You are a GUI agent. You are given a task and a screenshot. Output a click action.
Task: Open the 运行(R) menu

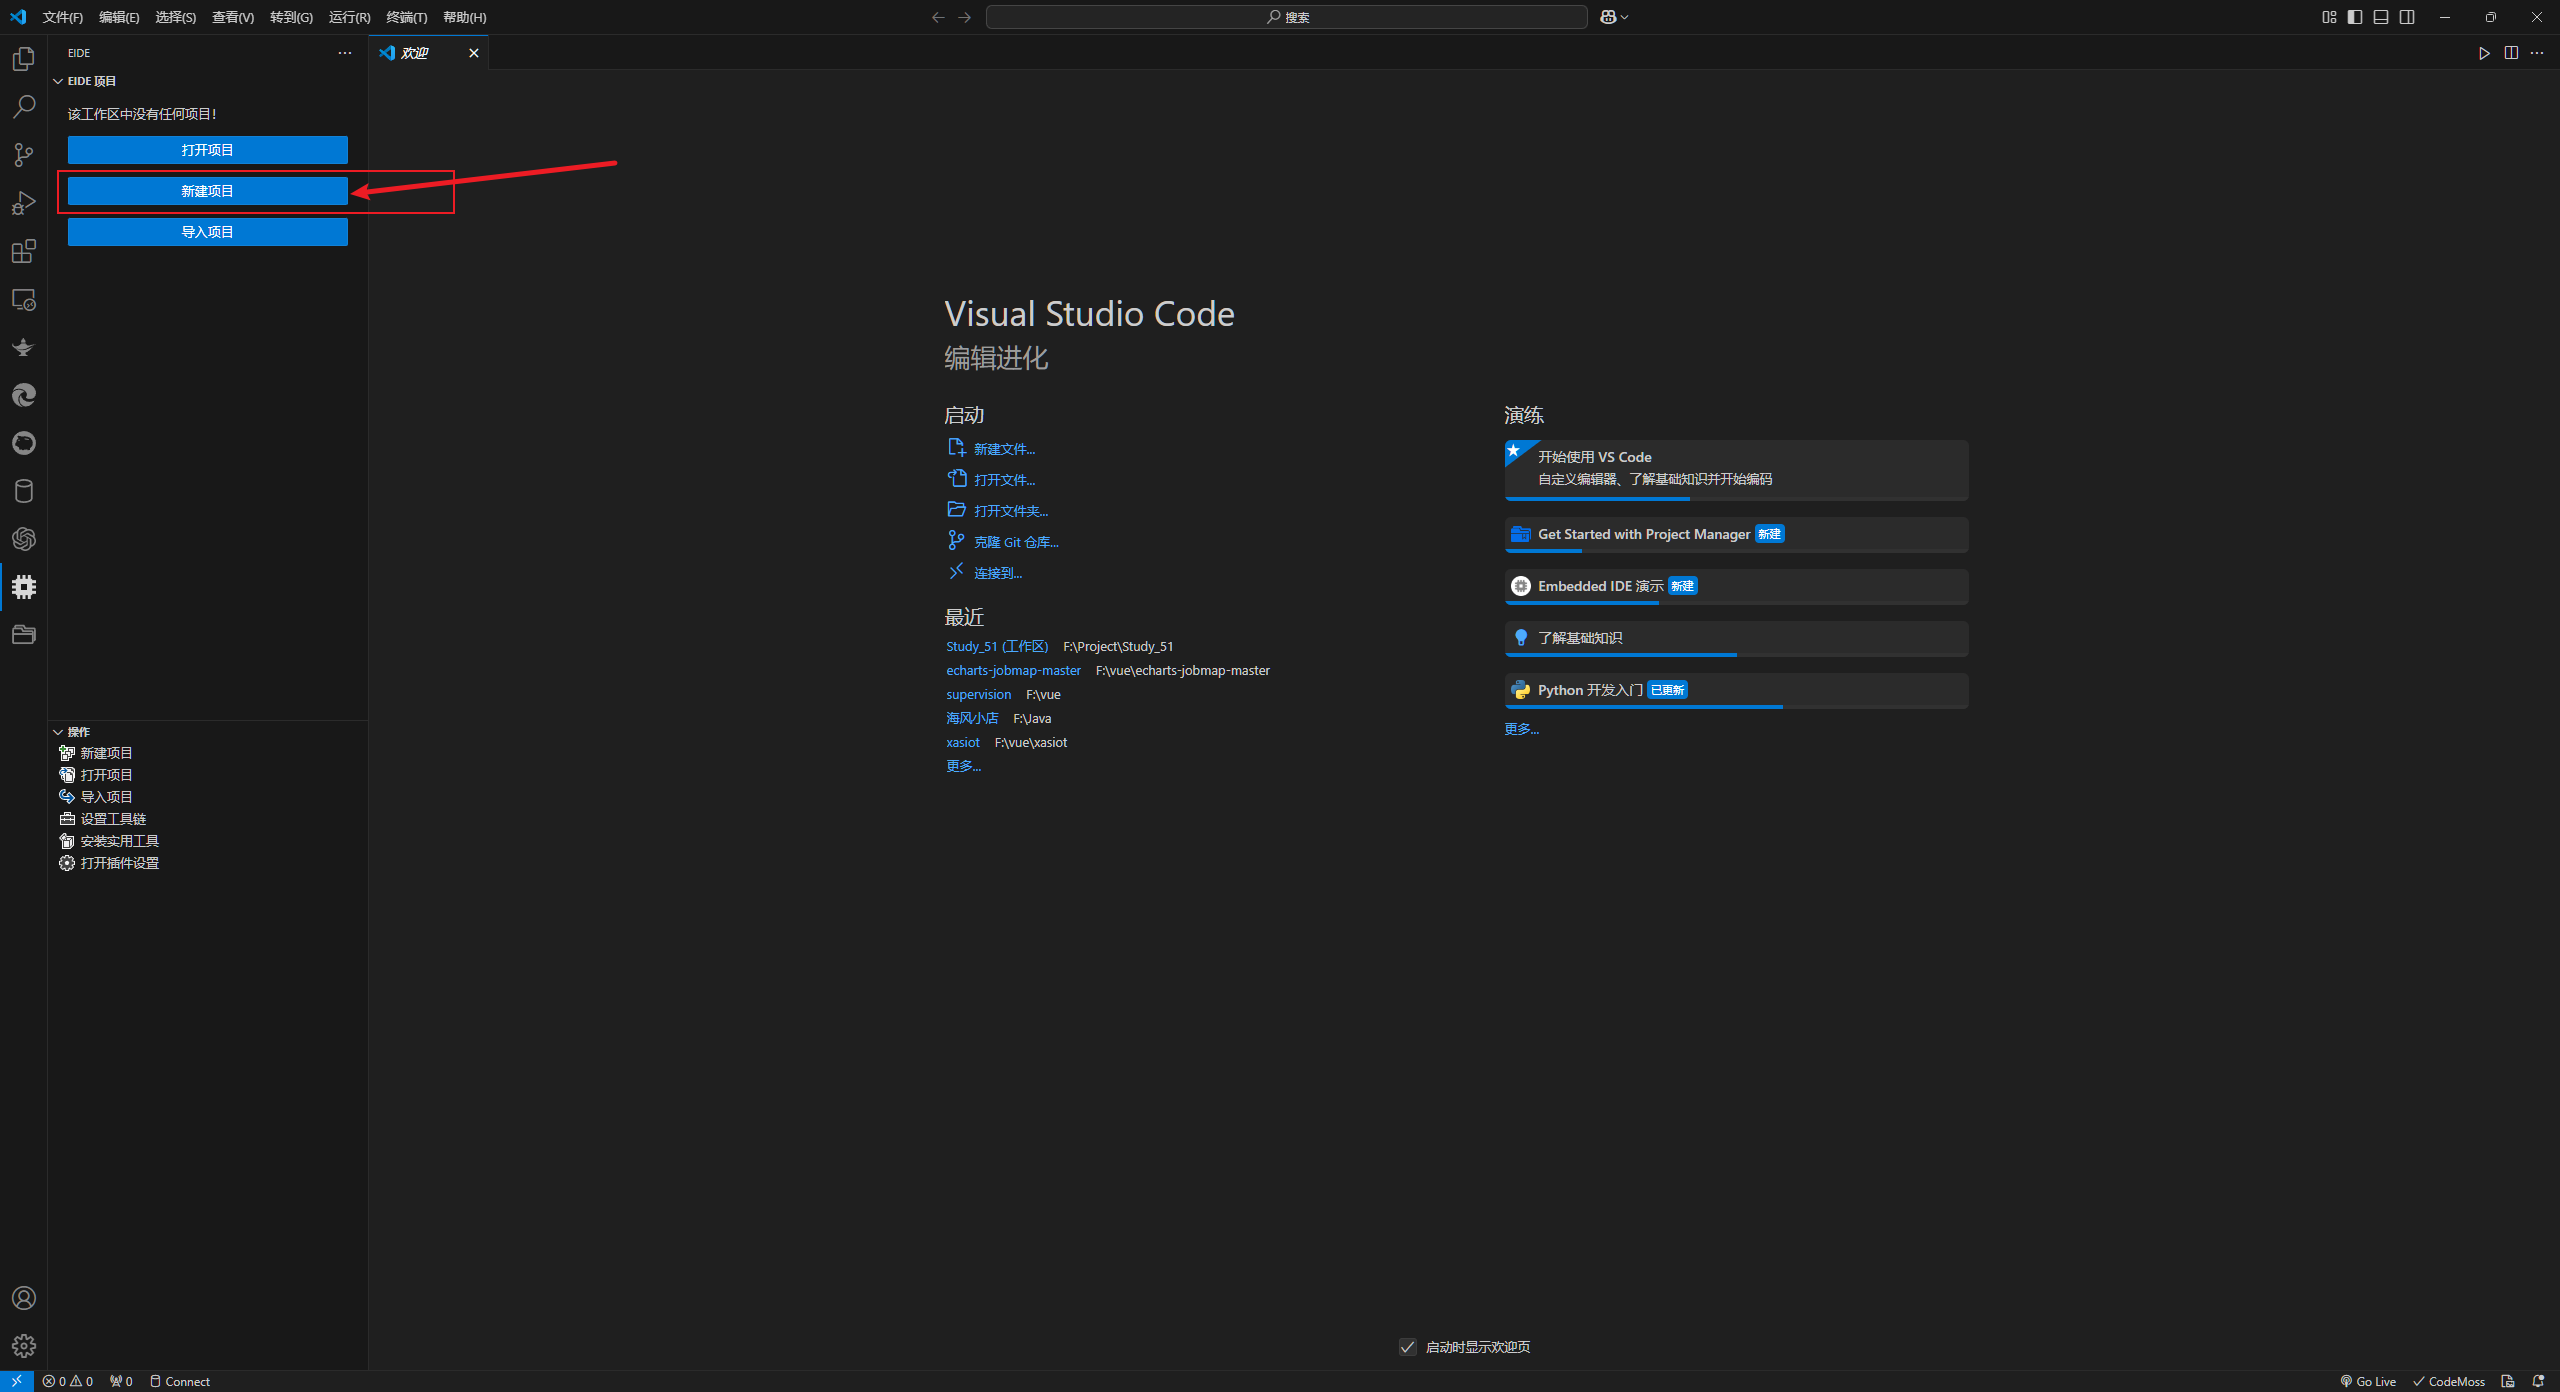(349, 17)
